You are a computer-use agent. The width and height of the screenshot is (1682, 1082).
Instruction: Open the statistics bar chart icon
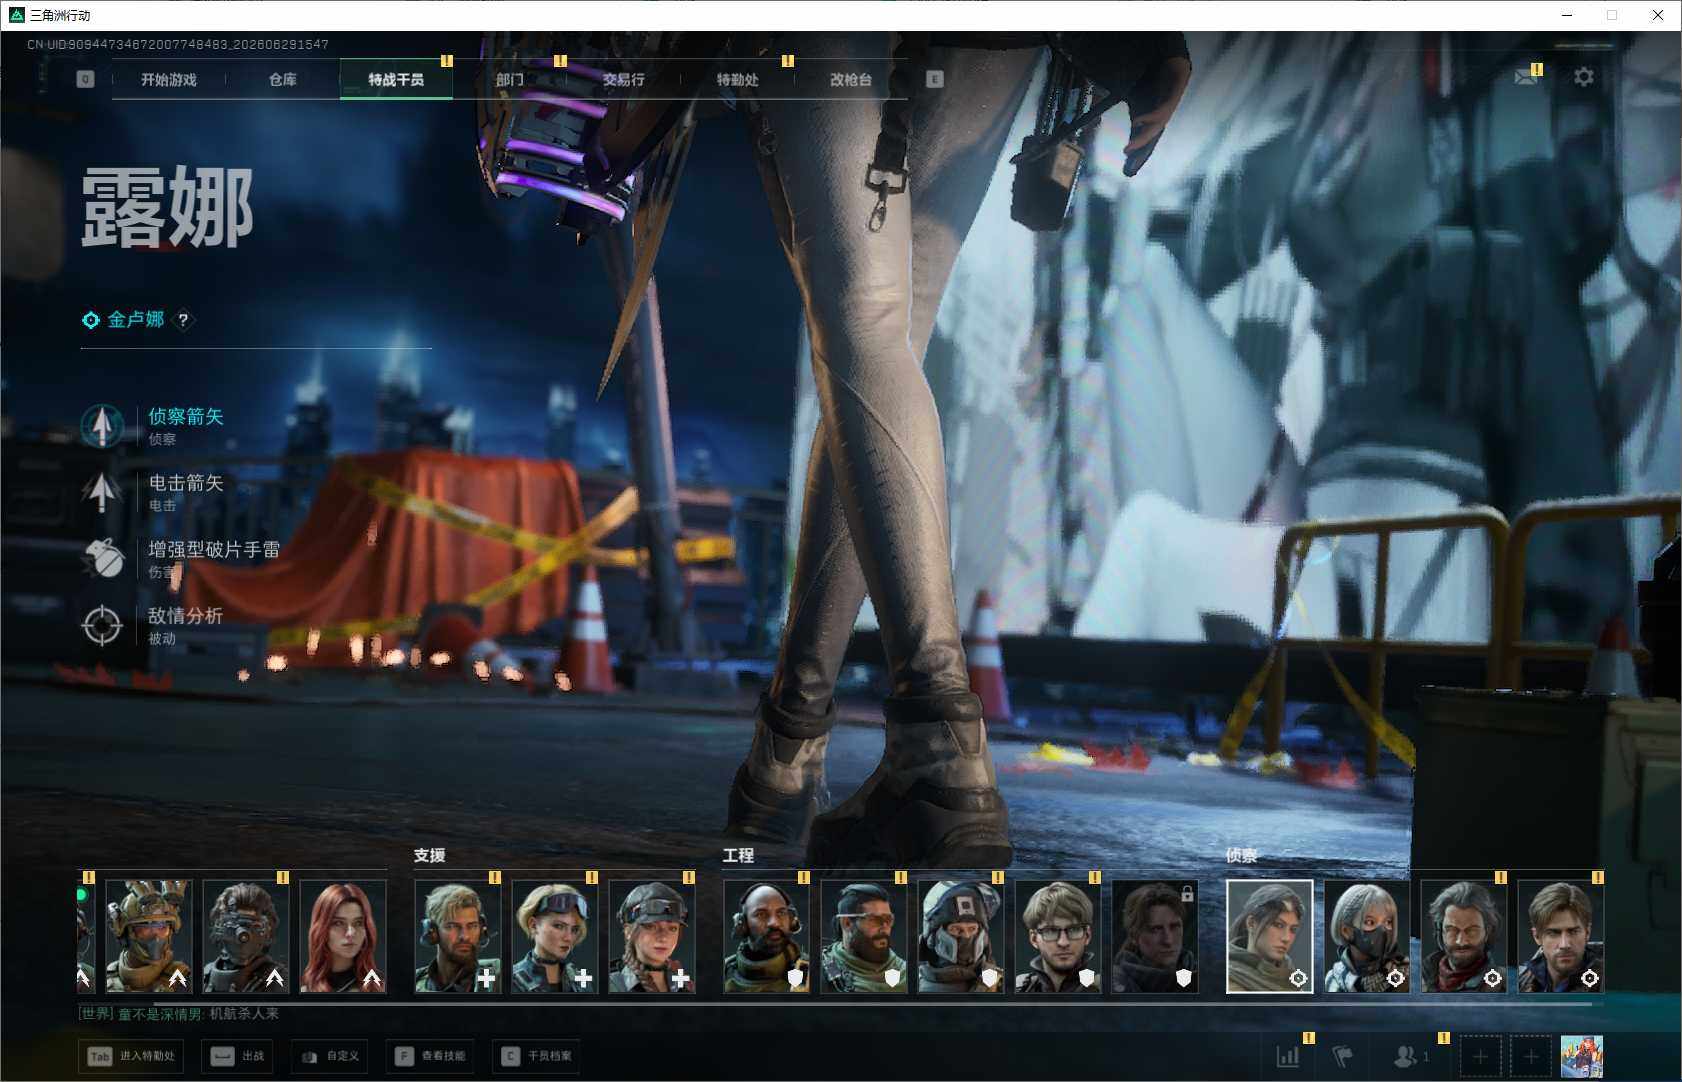(1288, 1056)
